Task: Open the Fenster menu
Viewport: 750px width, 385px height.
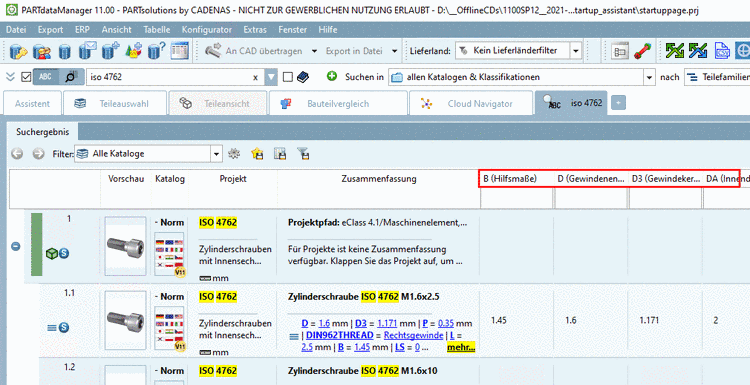Action: [293, 30]
